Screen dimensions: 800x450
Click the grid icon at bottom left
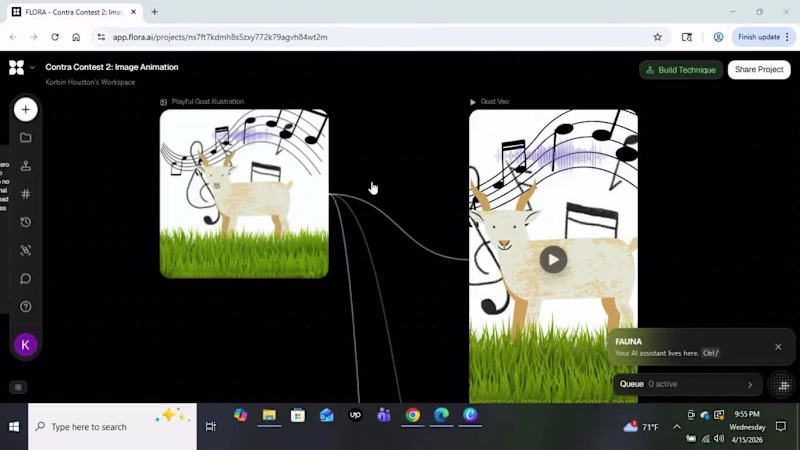18,387
